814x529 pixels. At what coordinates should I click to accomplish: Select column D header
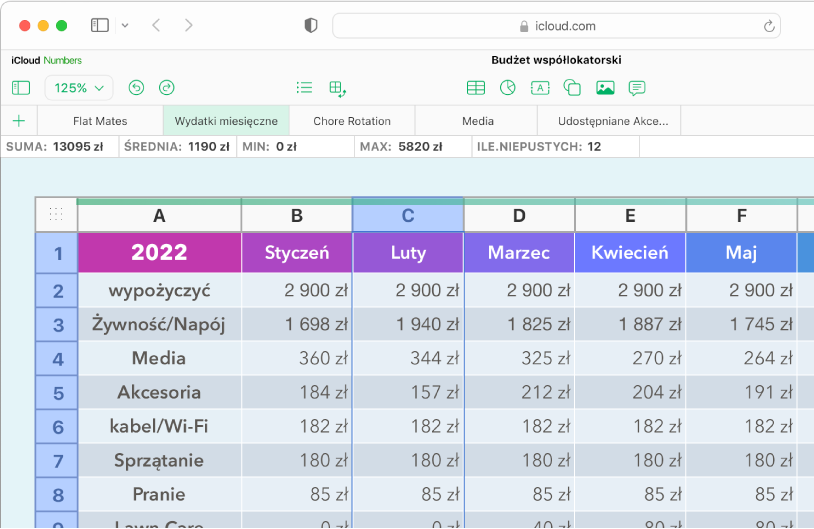point(519,215)
